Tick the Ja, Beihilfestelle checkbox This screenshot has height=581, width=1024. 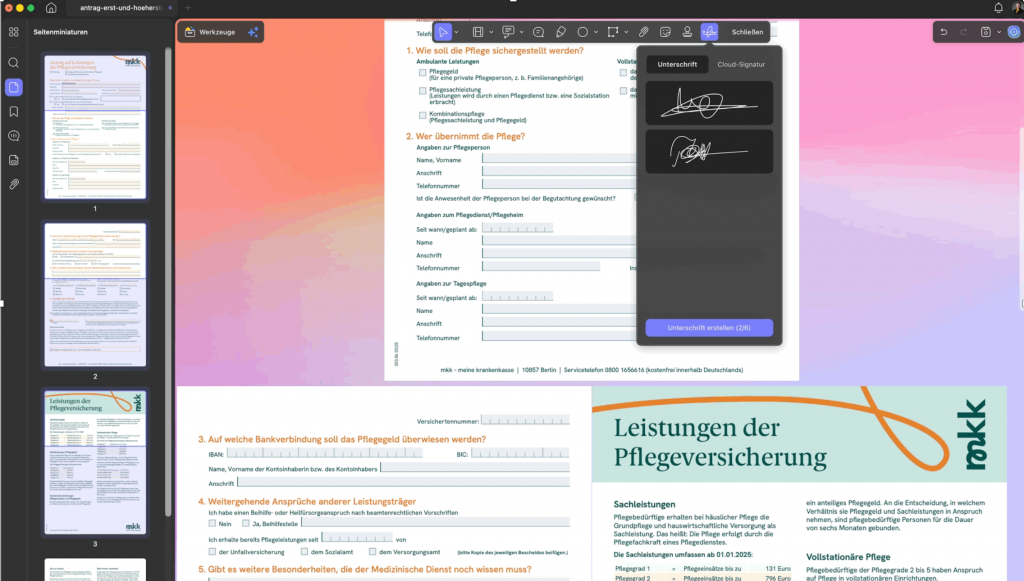coord(246,523)
